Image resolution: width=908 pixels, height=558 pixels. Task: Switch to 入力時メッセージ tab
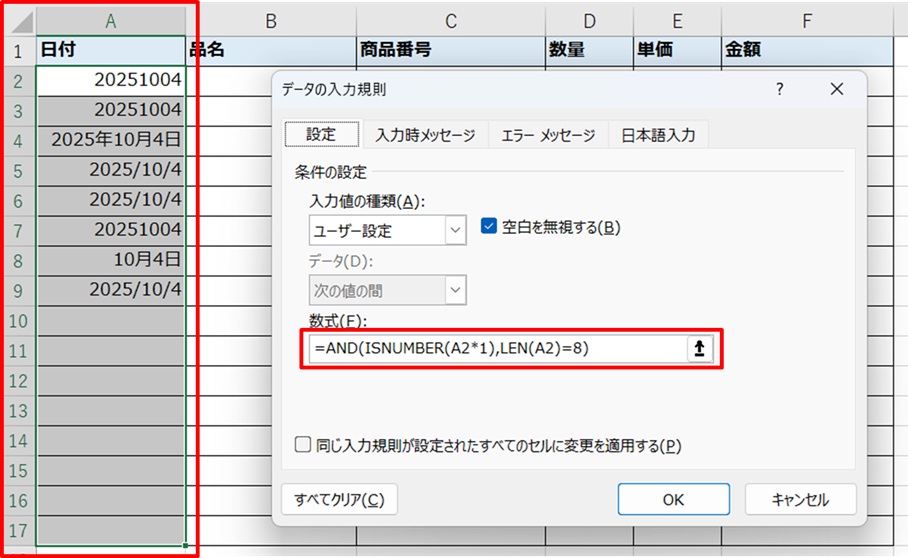click(x=425, y=135)
